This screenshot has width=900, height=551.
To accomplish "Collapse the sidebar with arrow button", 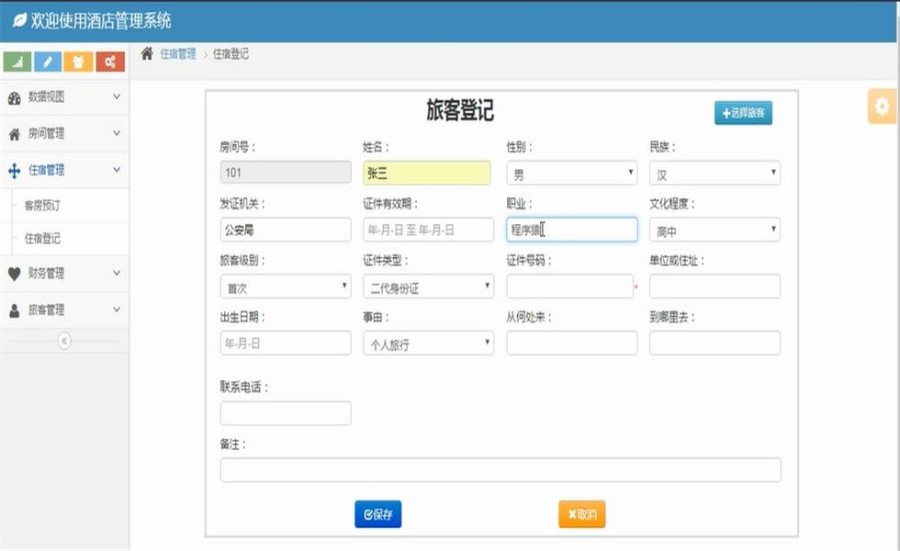I will [x=64, y=341].
